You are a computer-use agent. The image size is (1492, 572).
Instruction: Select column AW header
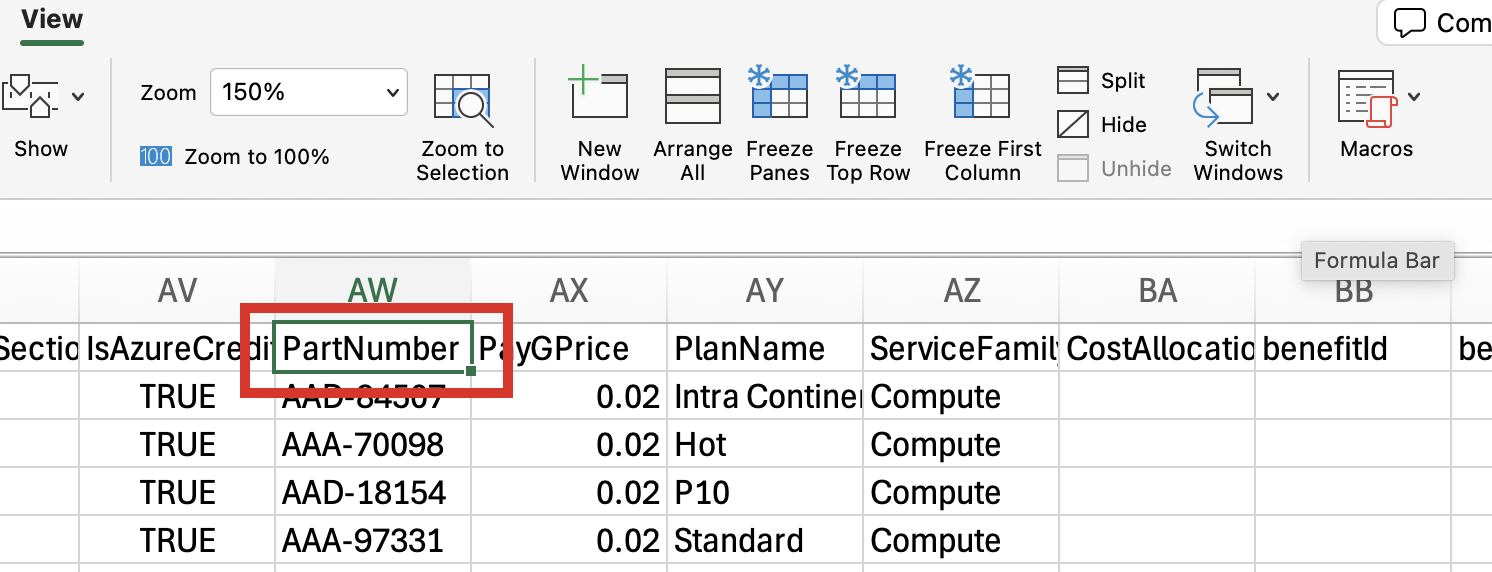(x=372, y=291)
